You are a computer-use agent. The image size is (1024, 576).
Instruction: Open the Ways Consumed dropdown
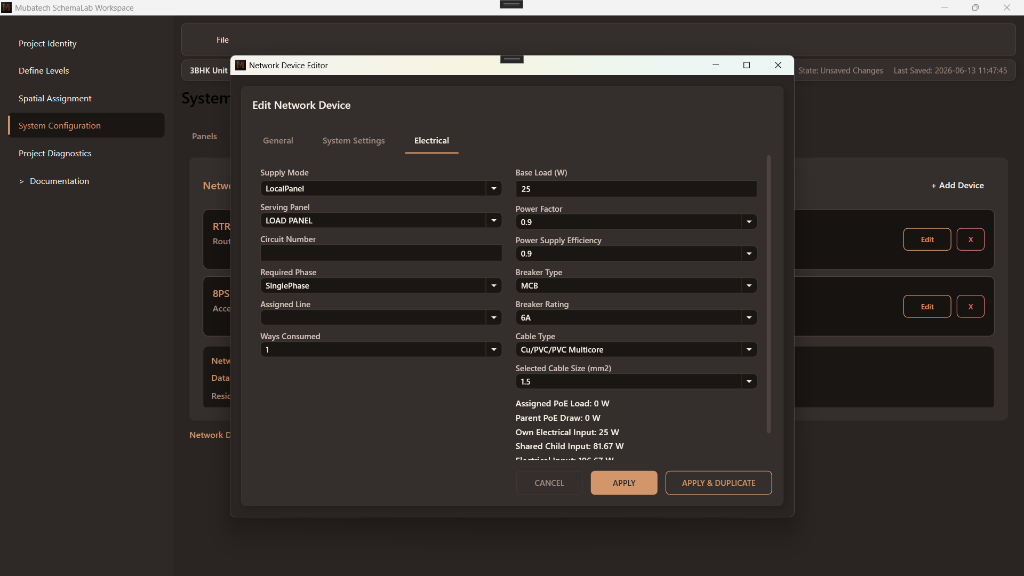tap(381, 349)
